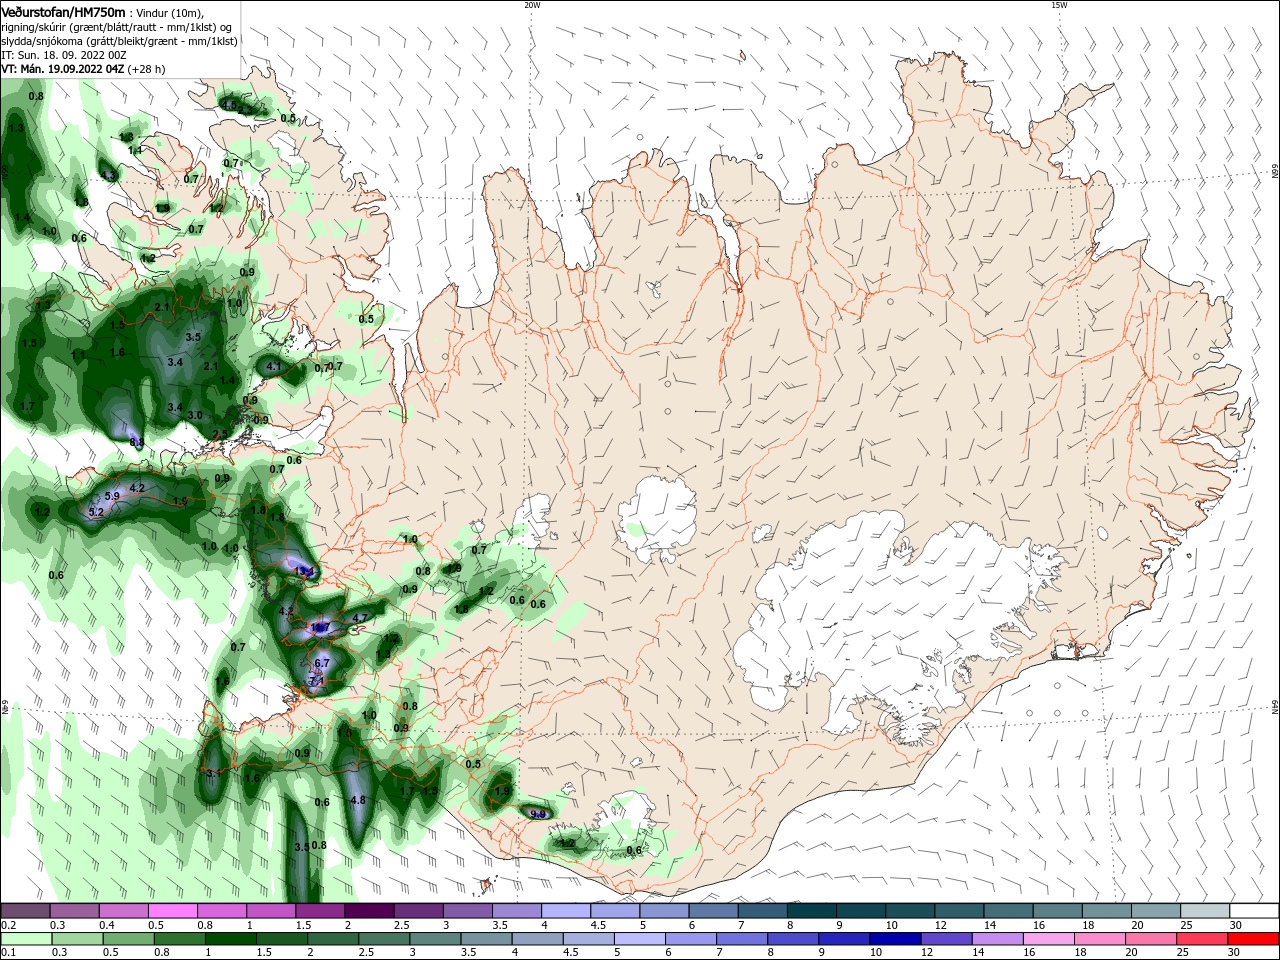Click the 5.2 precipitation value
The image size is (1280, 960).
click(96, 512)
